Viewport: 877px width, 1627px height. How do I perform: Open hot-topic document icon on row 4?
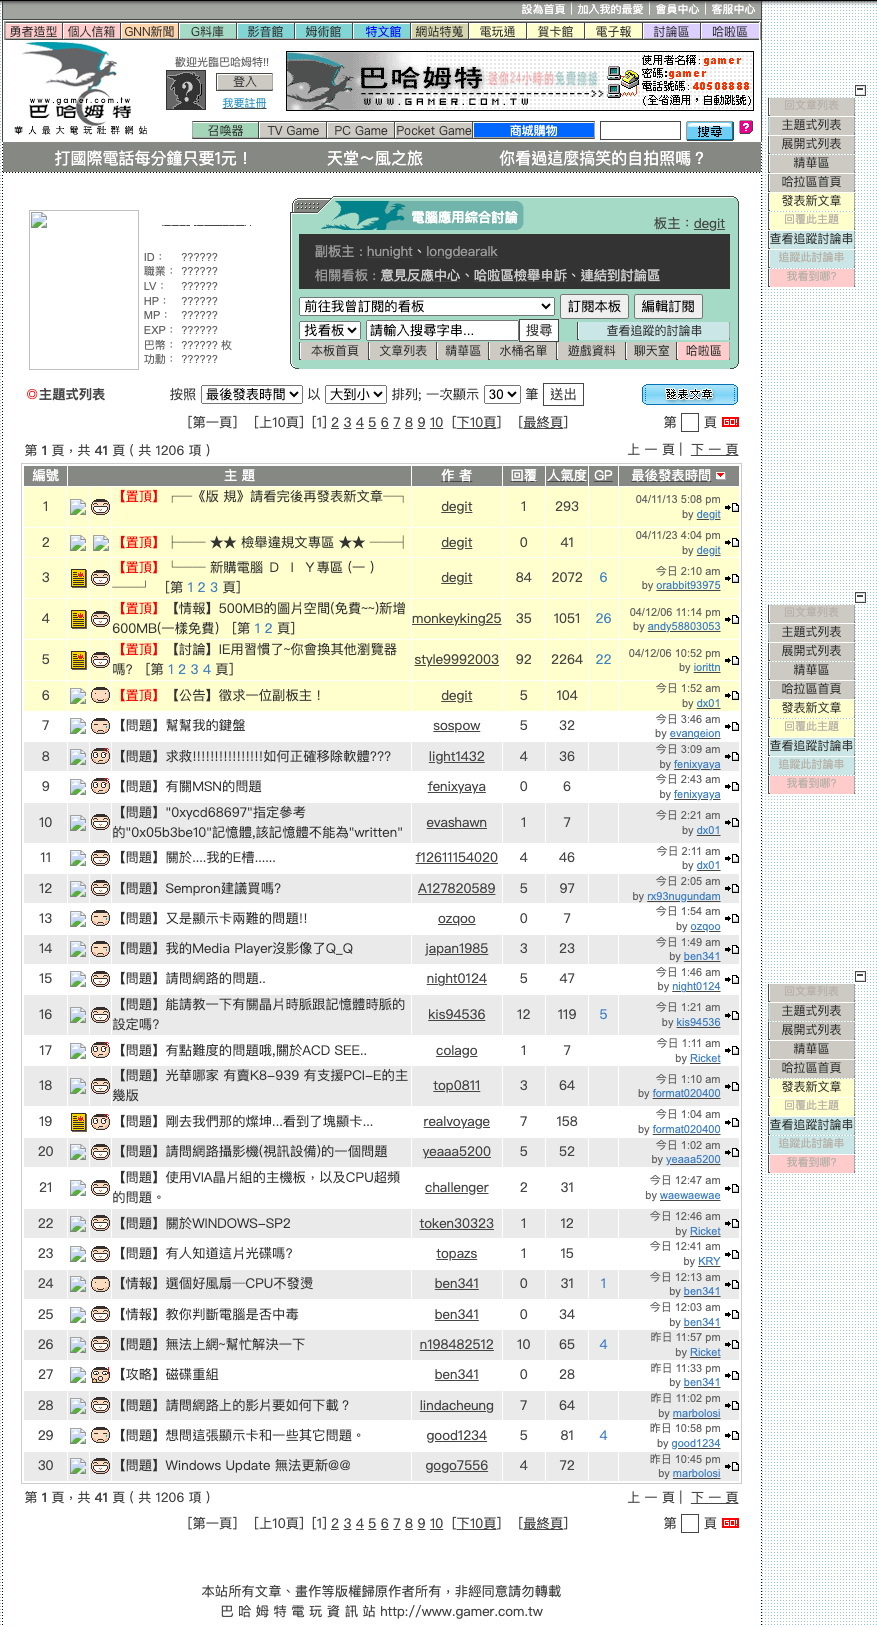78,619
